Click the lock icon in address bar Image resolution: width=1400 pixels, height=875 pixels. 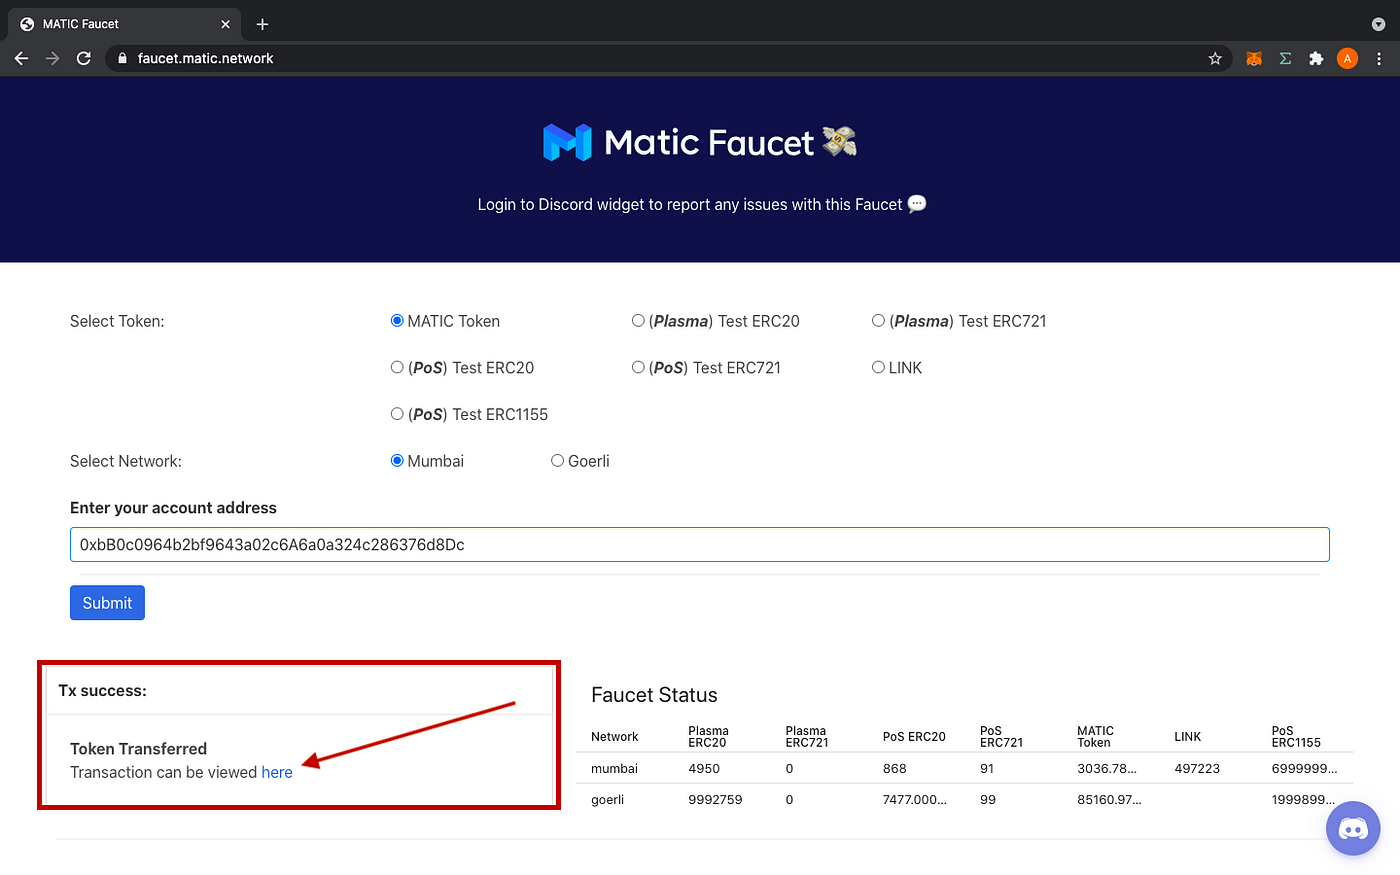122,58
